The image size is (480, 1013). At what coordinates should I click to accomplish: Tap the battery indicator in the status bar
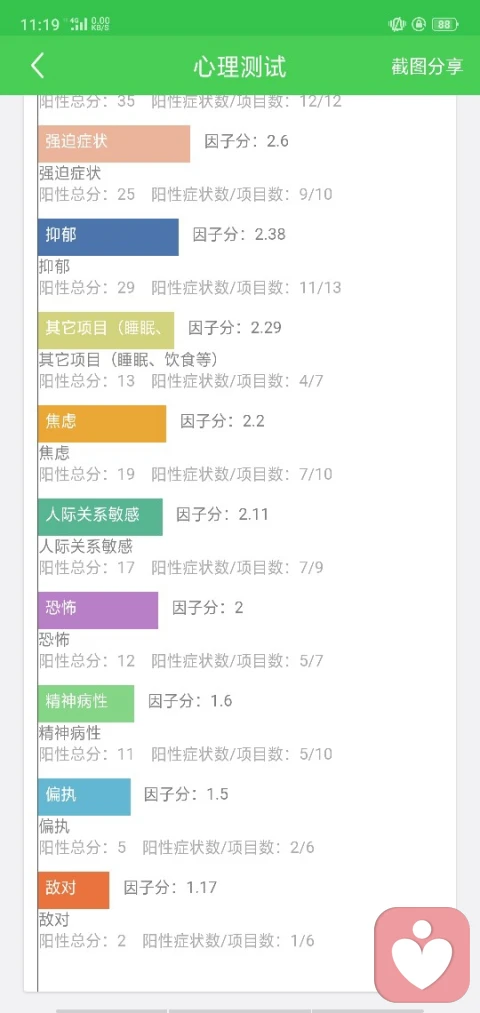point(444,25)
